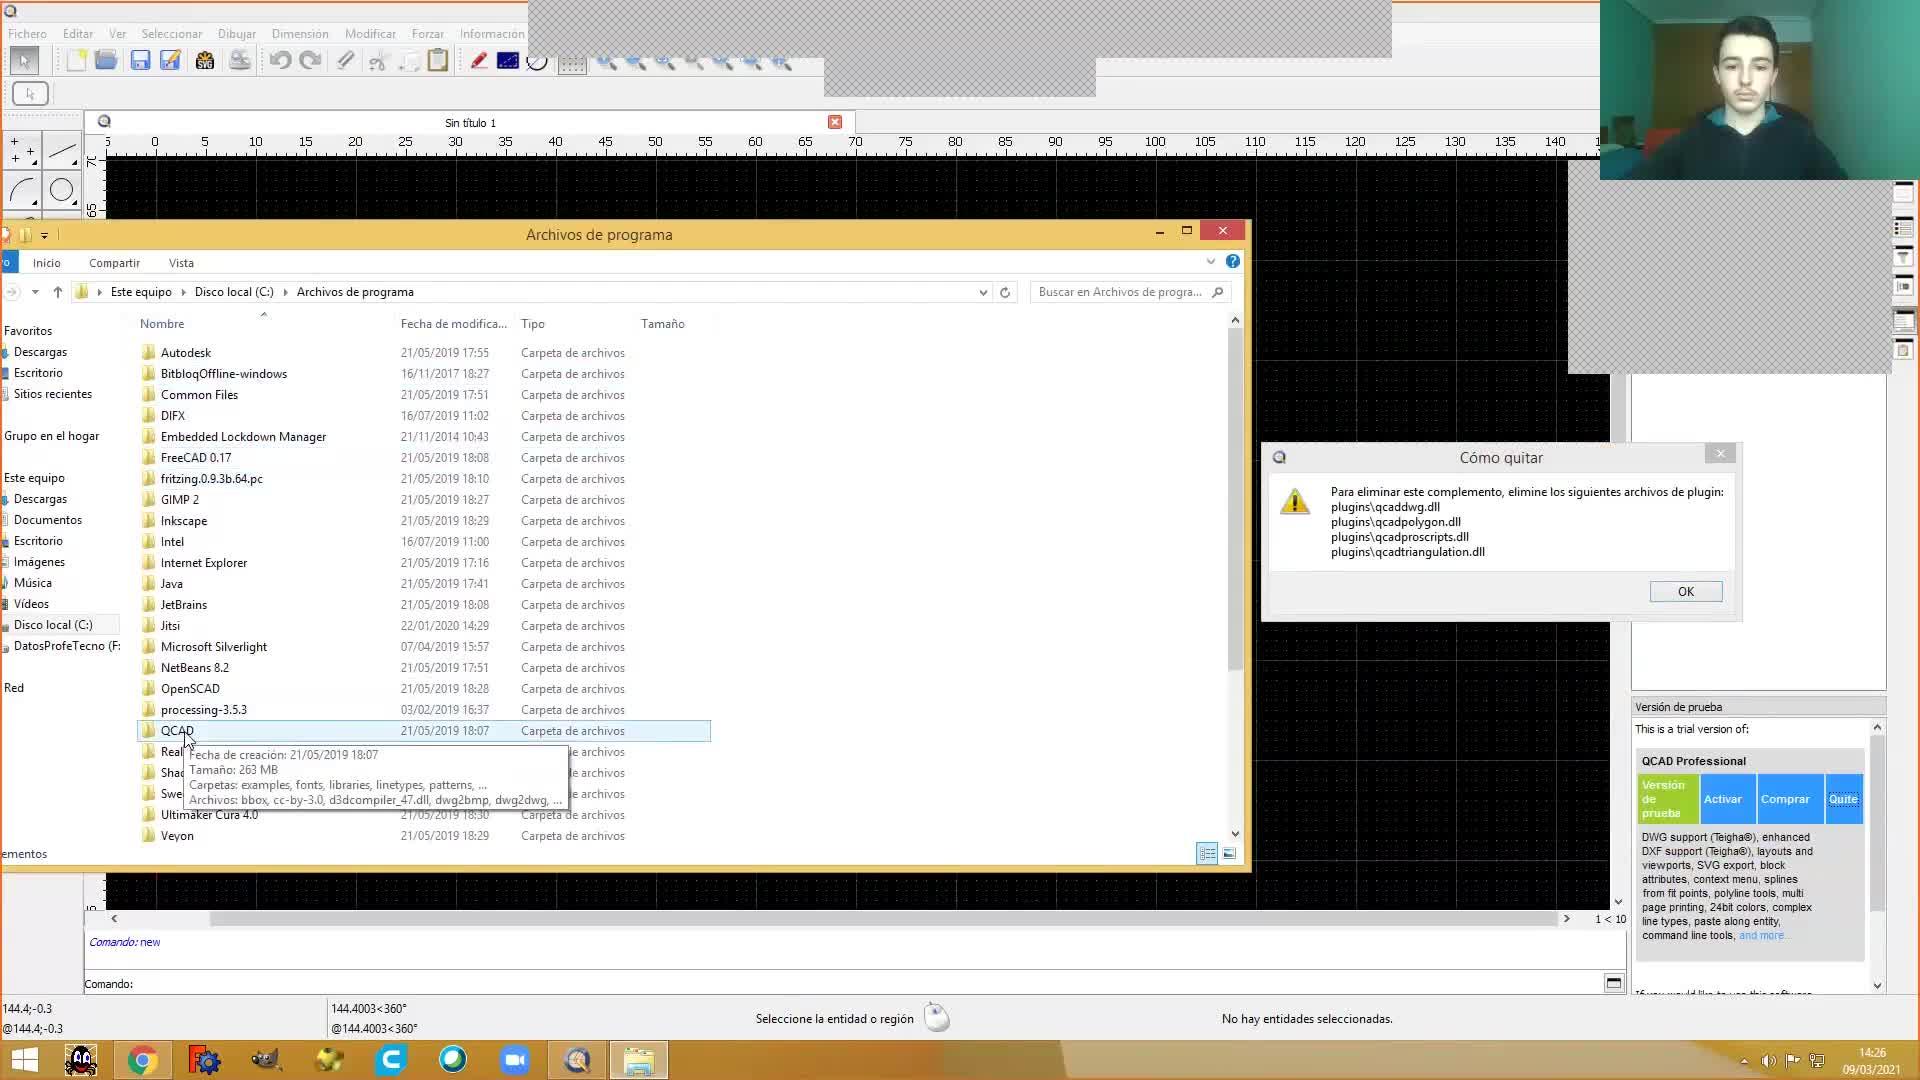Click the SVG export icon
Image resolution: width=1920 pixels, height=1080 pixels.
coord(205,61)
